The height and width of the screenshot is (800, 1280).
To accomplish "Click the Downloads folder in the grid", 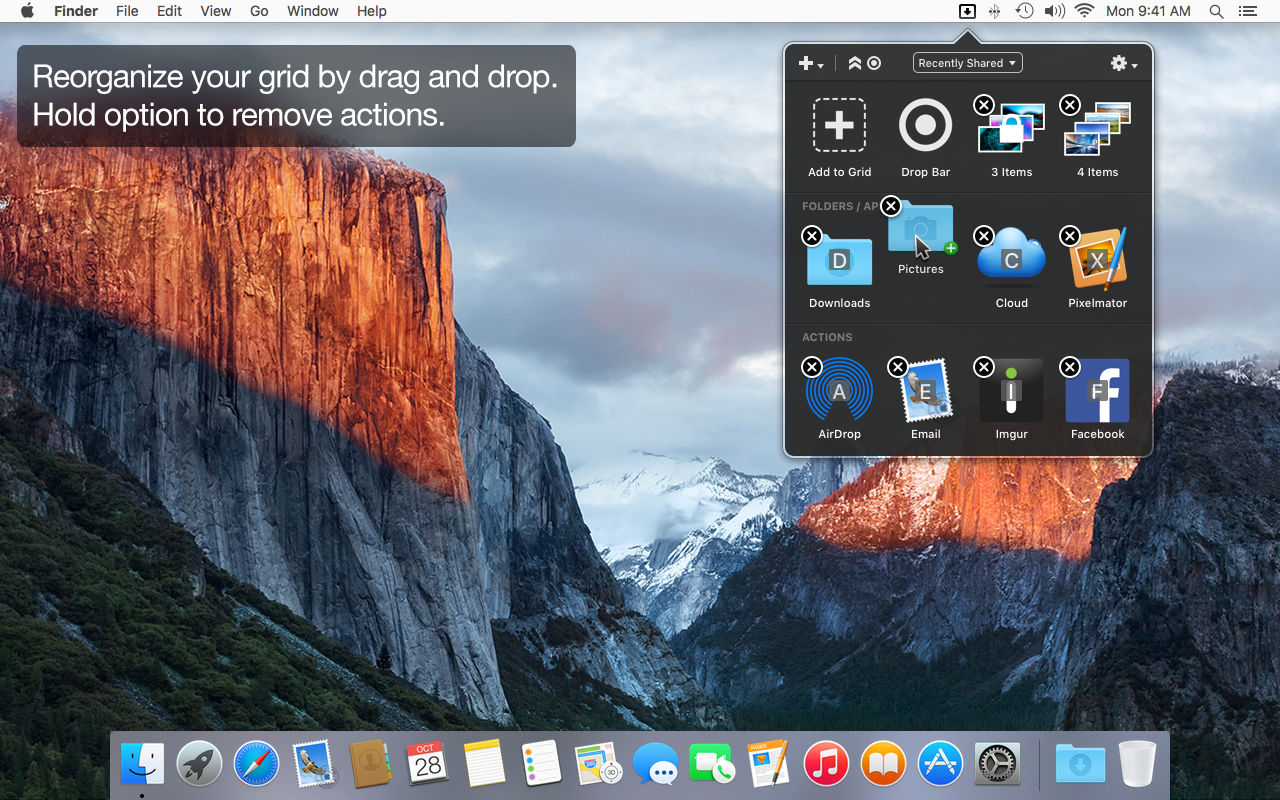I will point(839,261).
